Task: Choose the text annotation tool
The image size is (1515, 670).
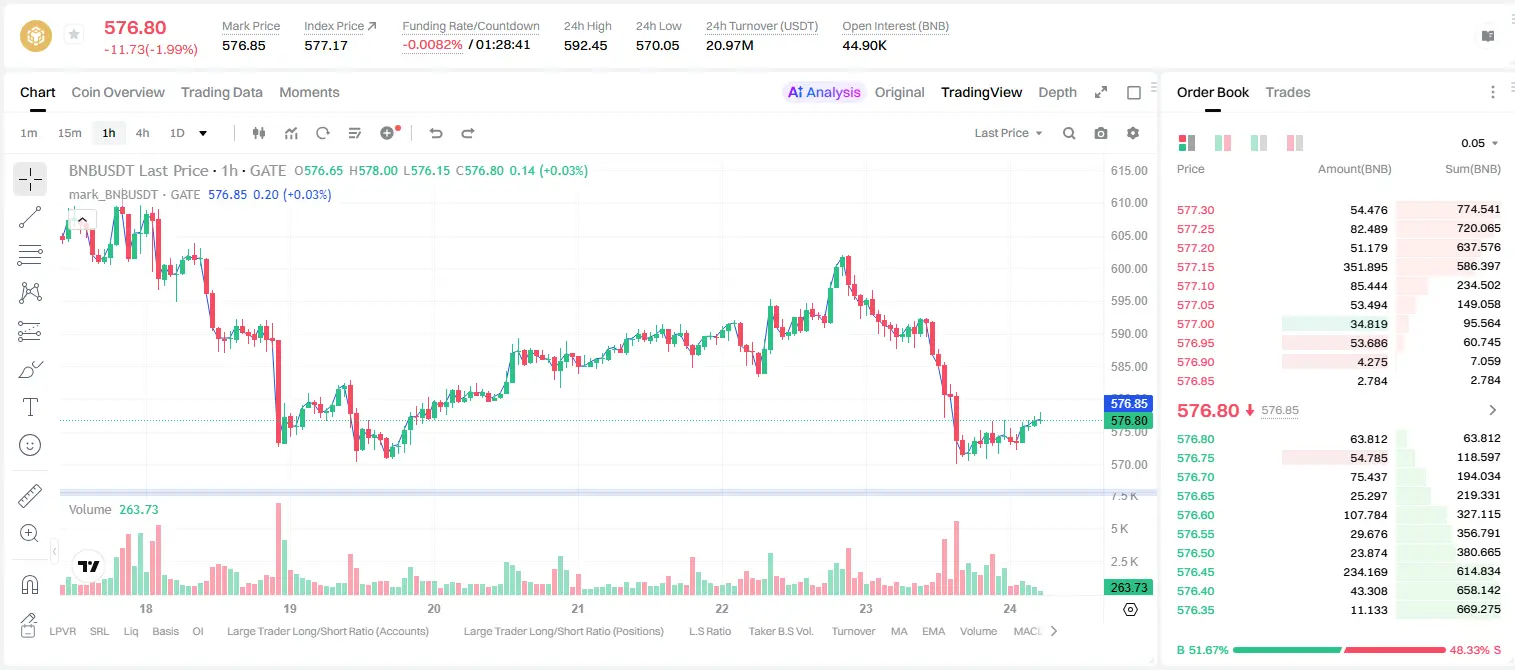Action: click(x=30, y=407)
